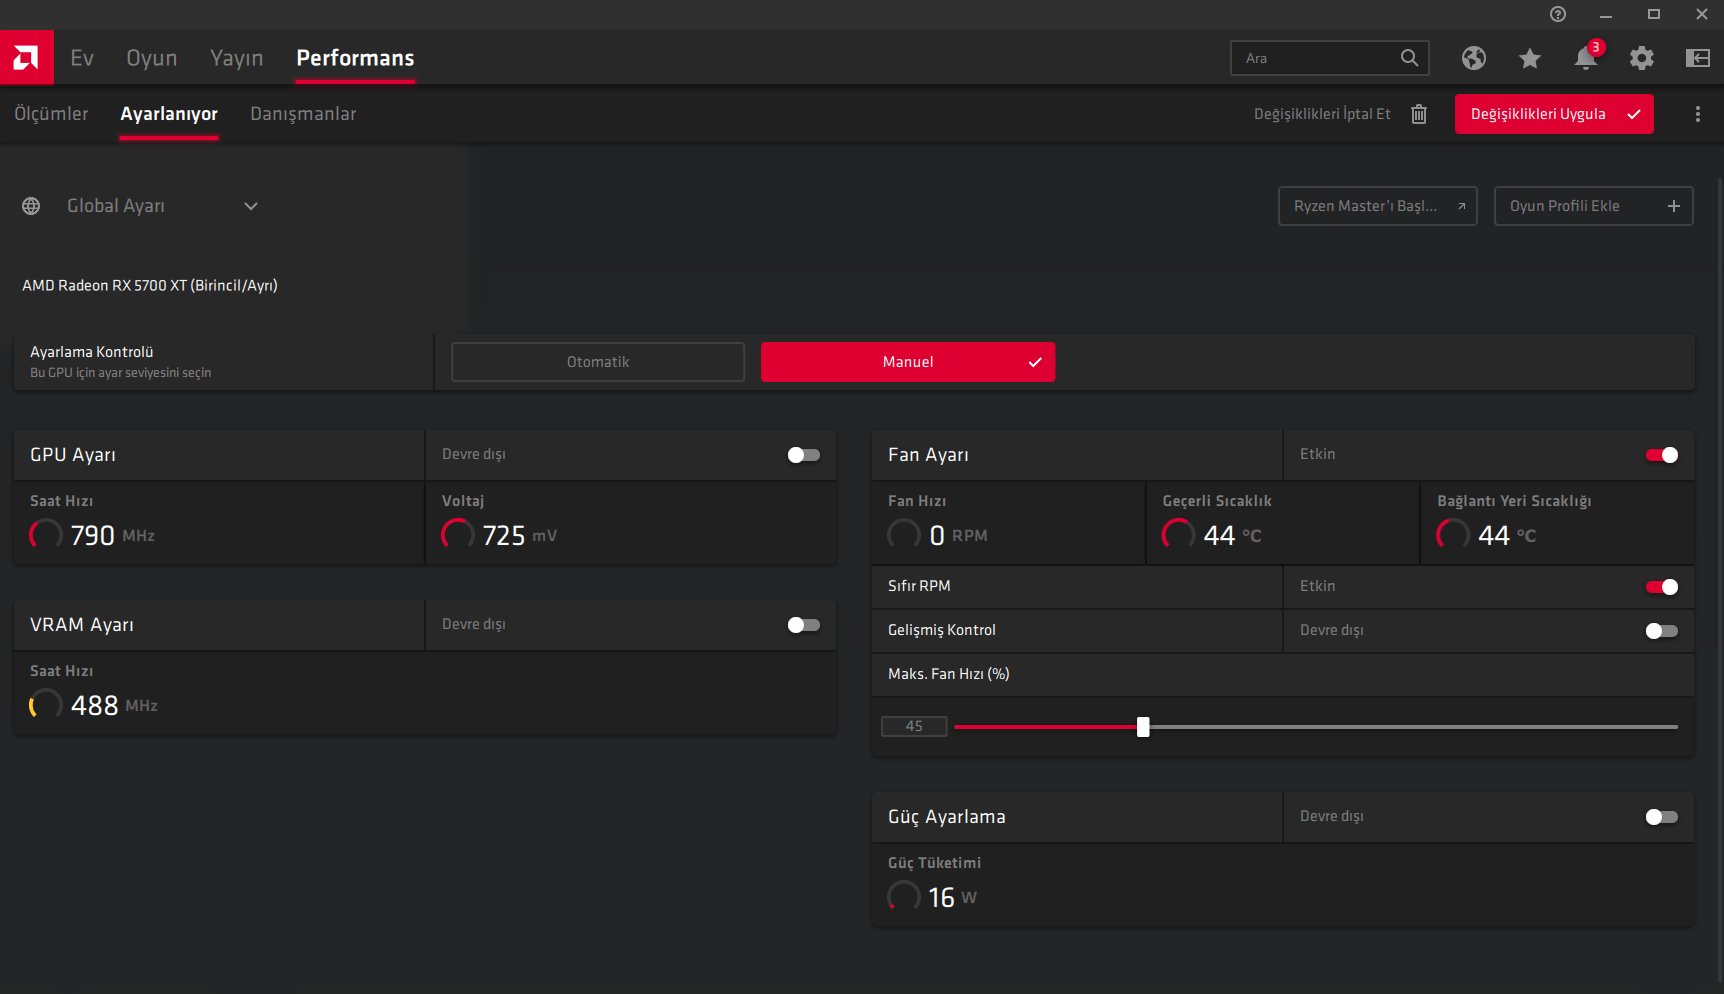The width and height of the screenshot is (1724, 994).
Task: Click the VRAM Ayarı heading
Action: click(x=82, y=625)
